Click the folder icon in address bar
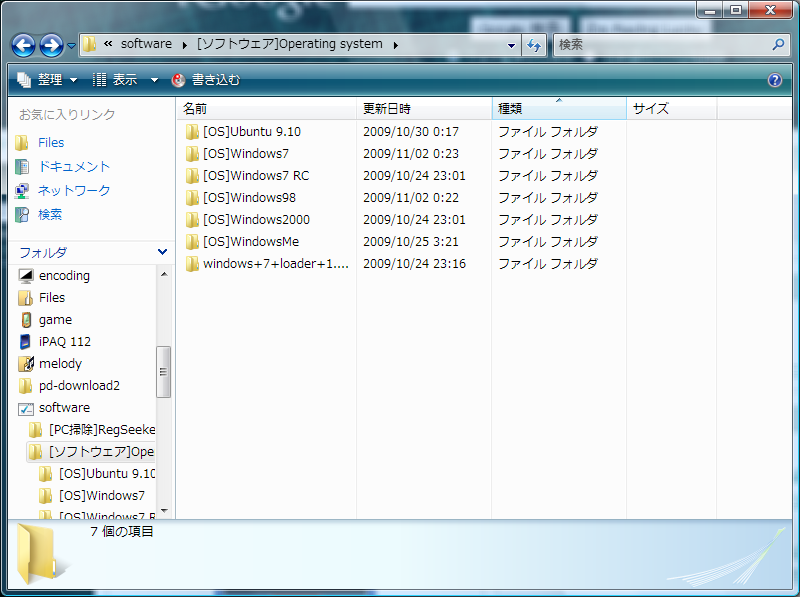 coord(89,44)
